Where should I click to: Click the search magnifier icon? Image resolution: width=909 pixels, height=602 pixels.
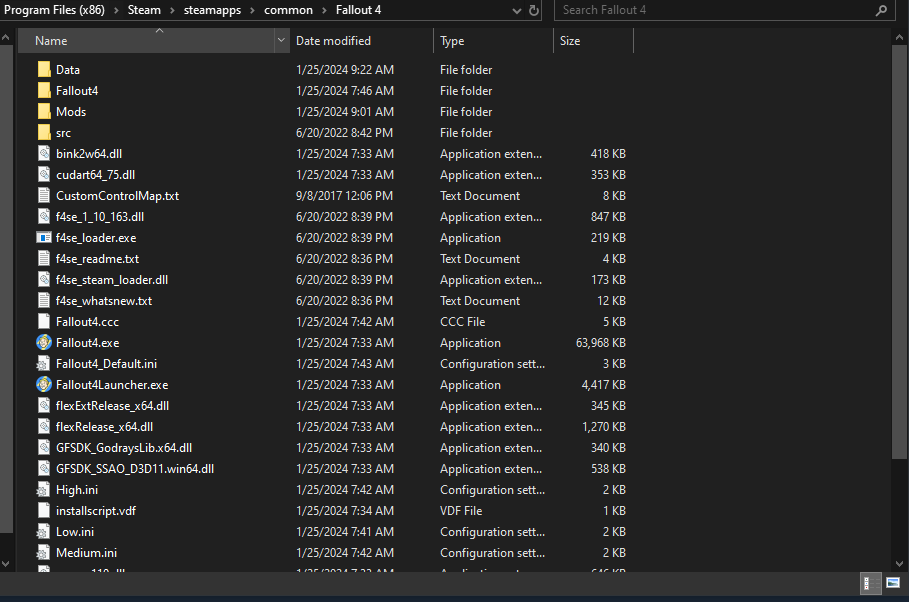pos(881,10)
